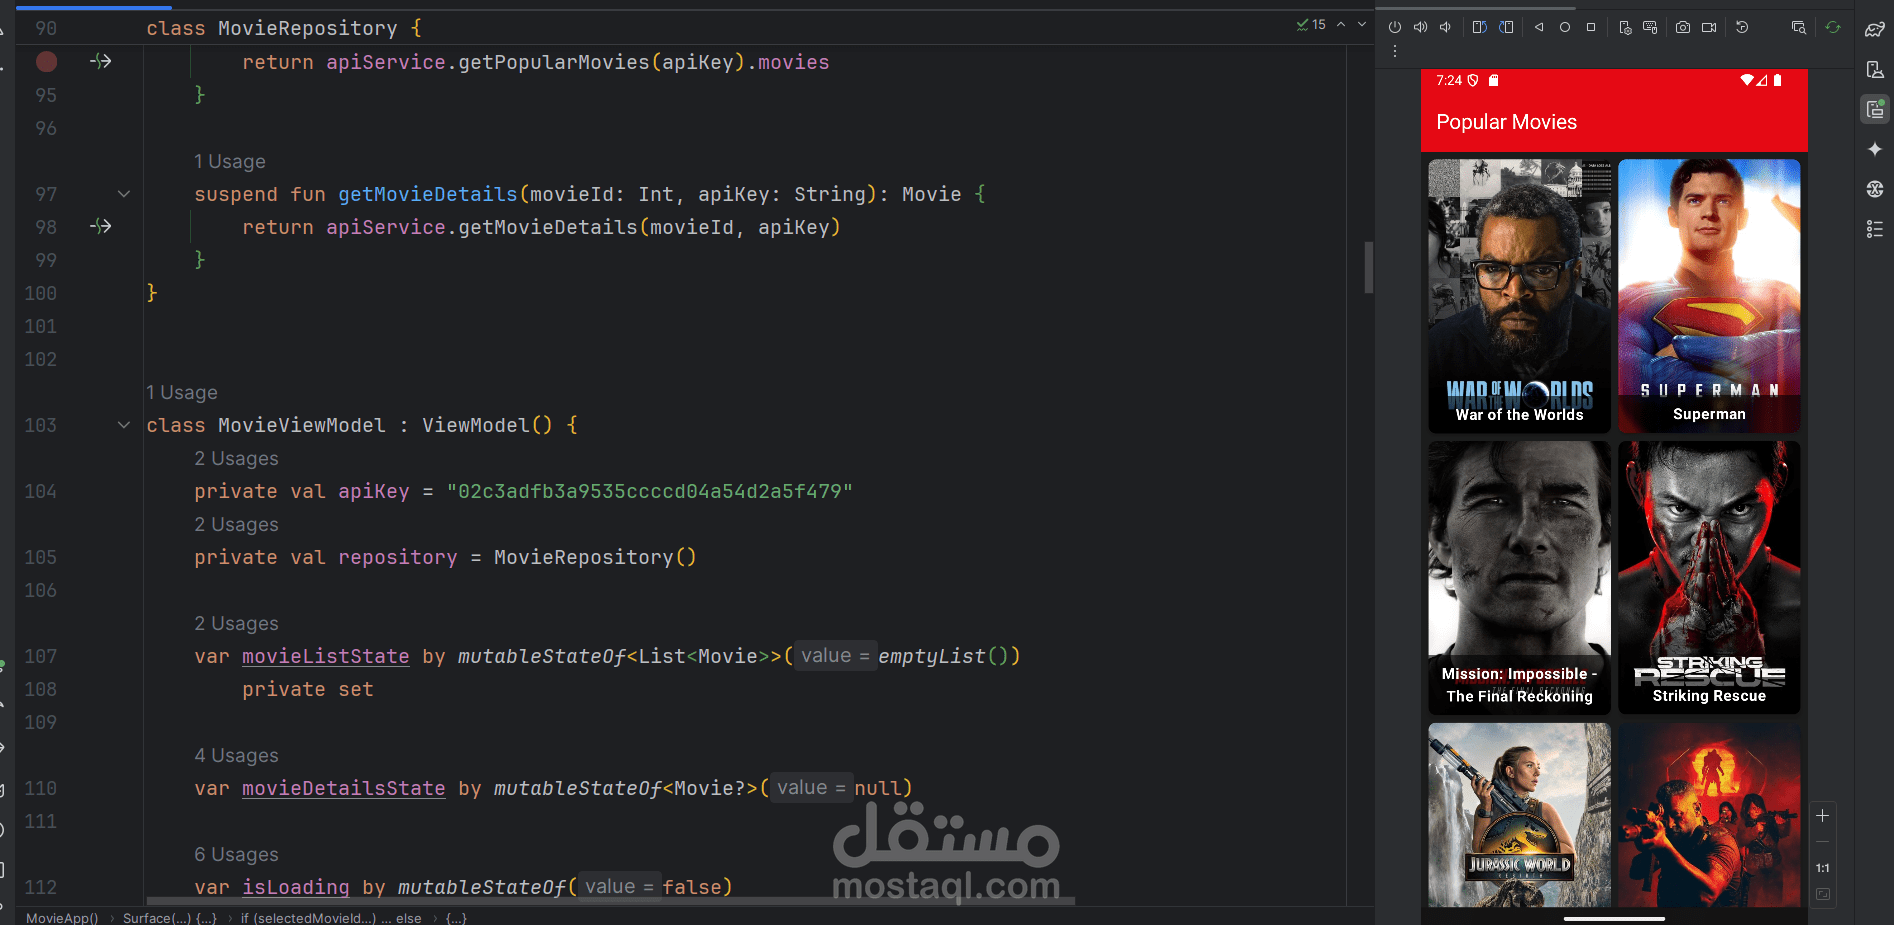This screenshot has width=1894, height=925.
Task: Click the isLoading variable name
Action: pos(296,888)
